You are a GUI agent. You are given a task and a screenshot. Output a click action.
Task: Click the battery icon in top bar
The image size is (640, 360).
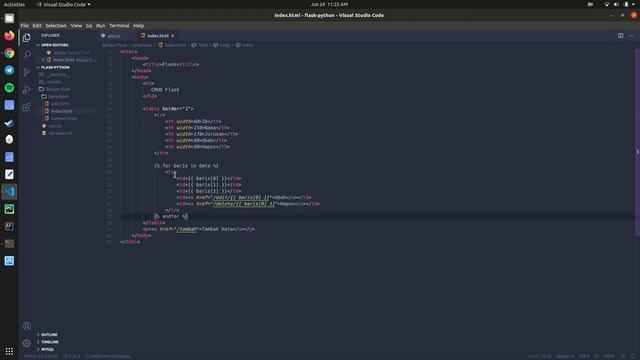pos(626,4)
